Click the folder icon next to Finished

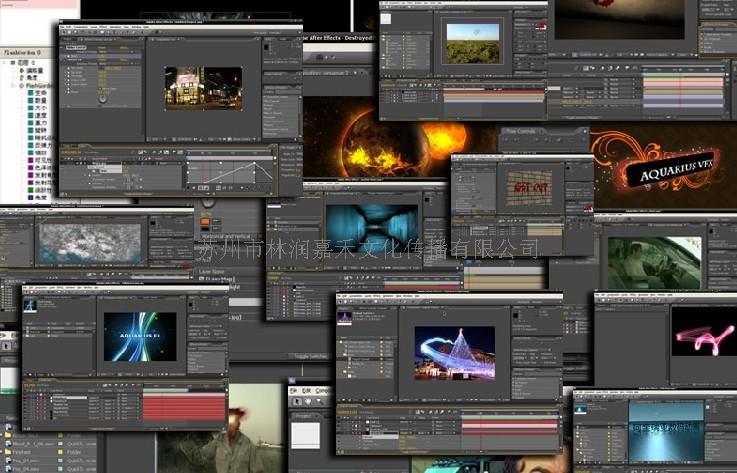coord(8,451)
